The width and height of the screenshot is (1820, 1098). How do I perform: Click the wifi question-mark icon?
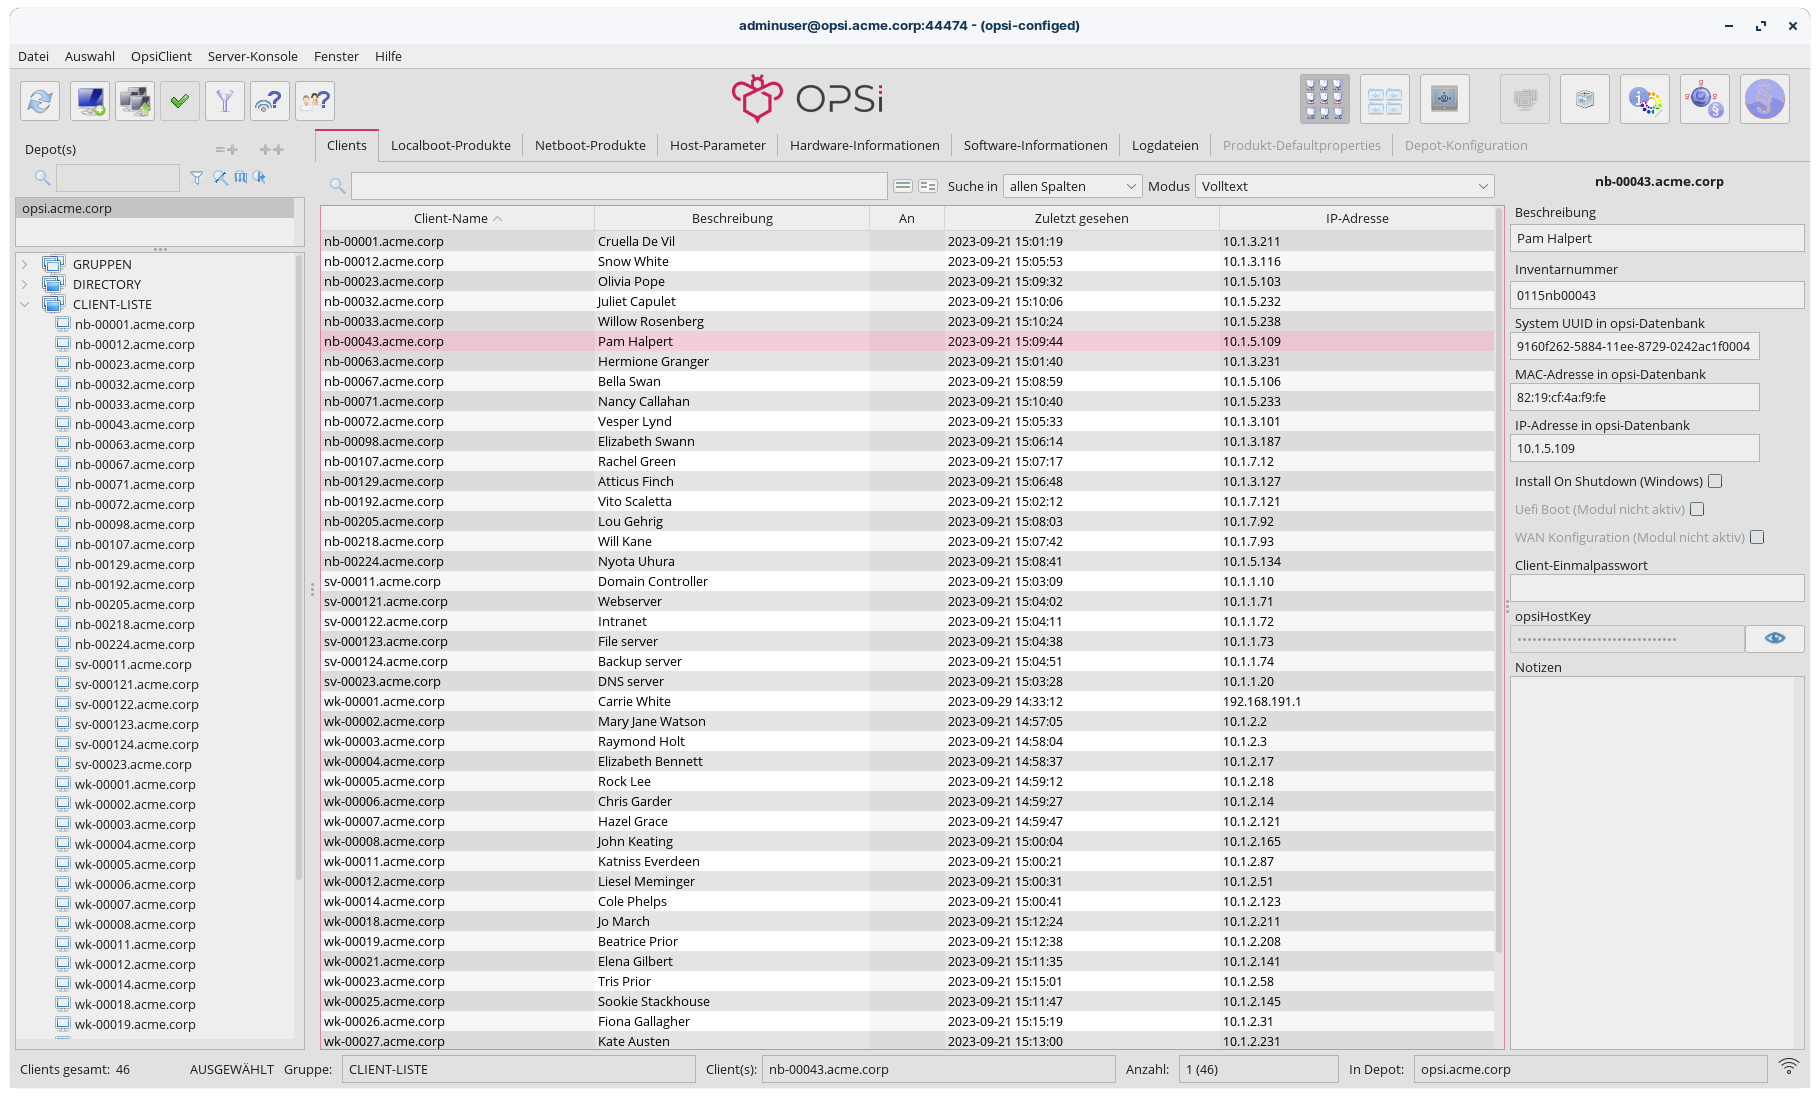pos(270,101)
